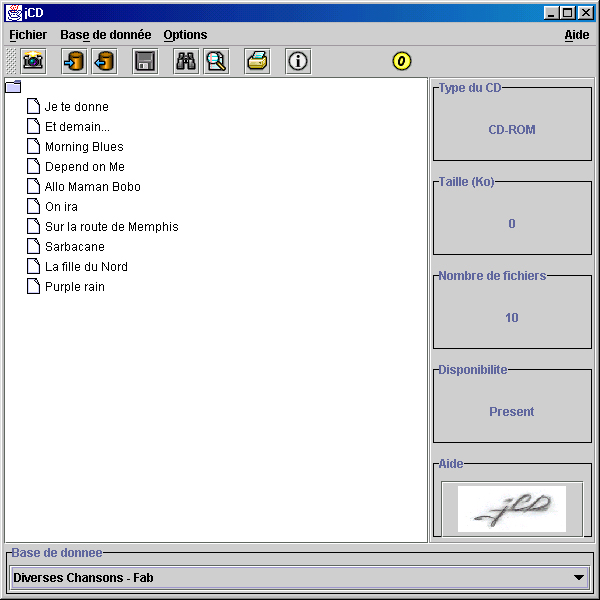The image size is (600, 600).
Task: Select the 'Je te donne' file
Action: pos(76,107)
